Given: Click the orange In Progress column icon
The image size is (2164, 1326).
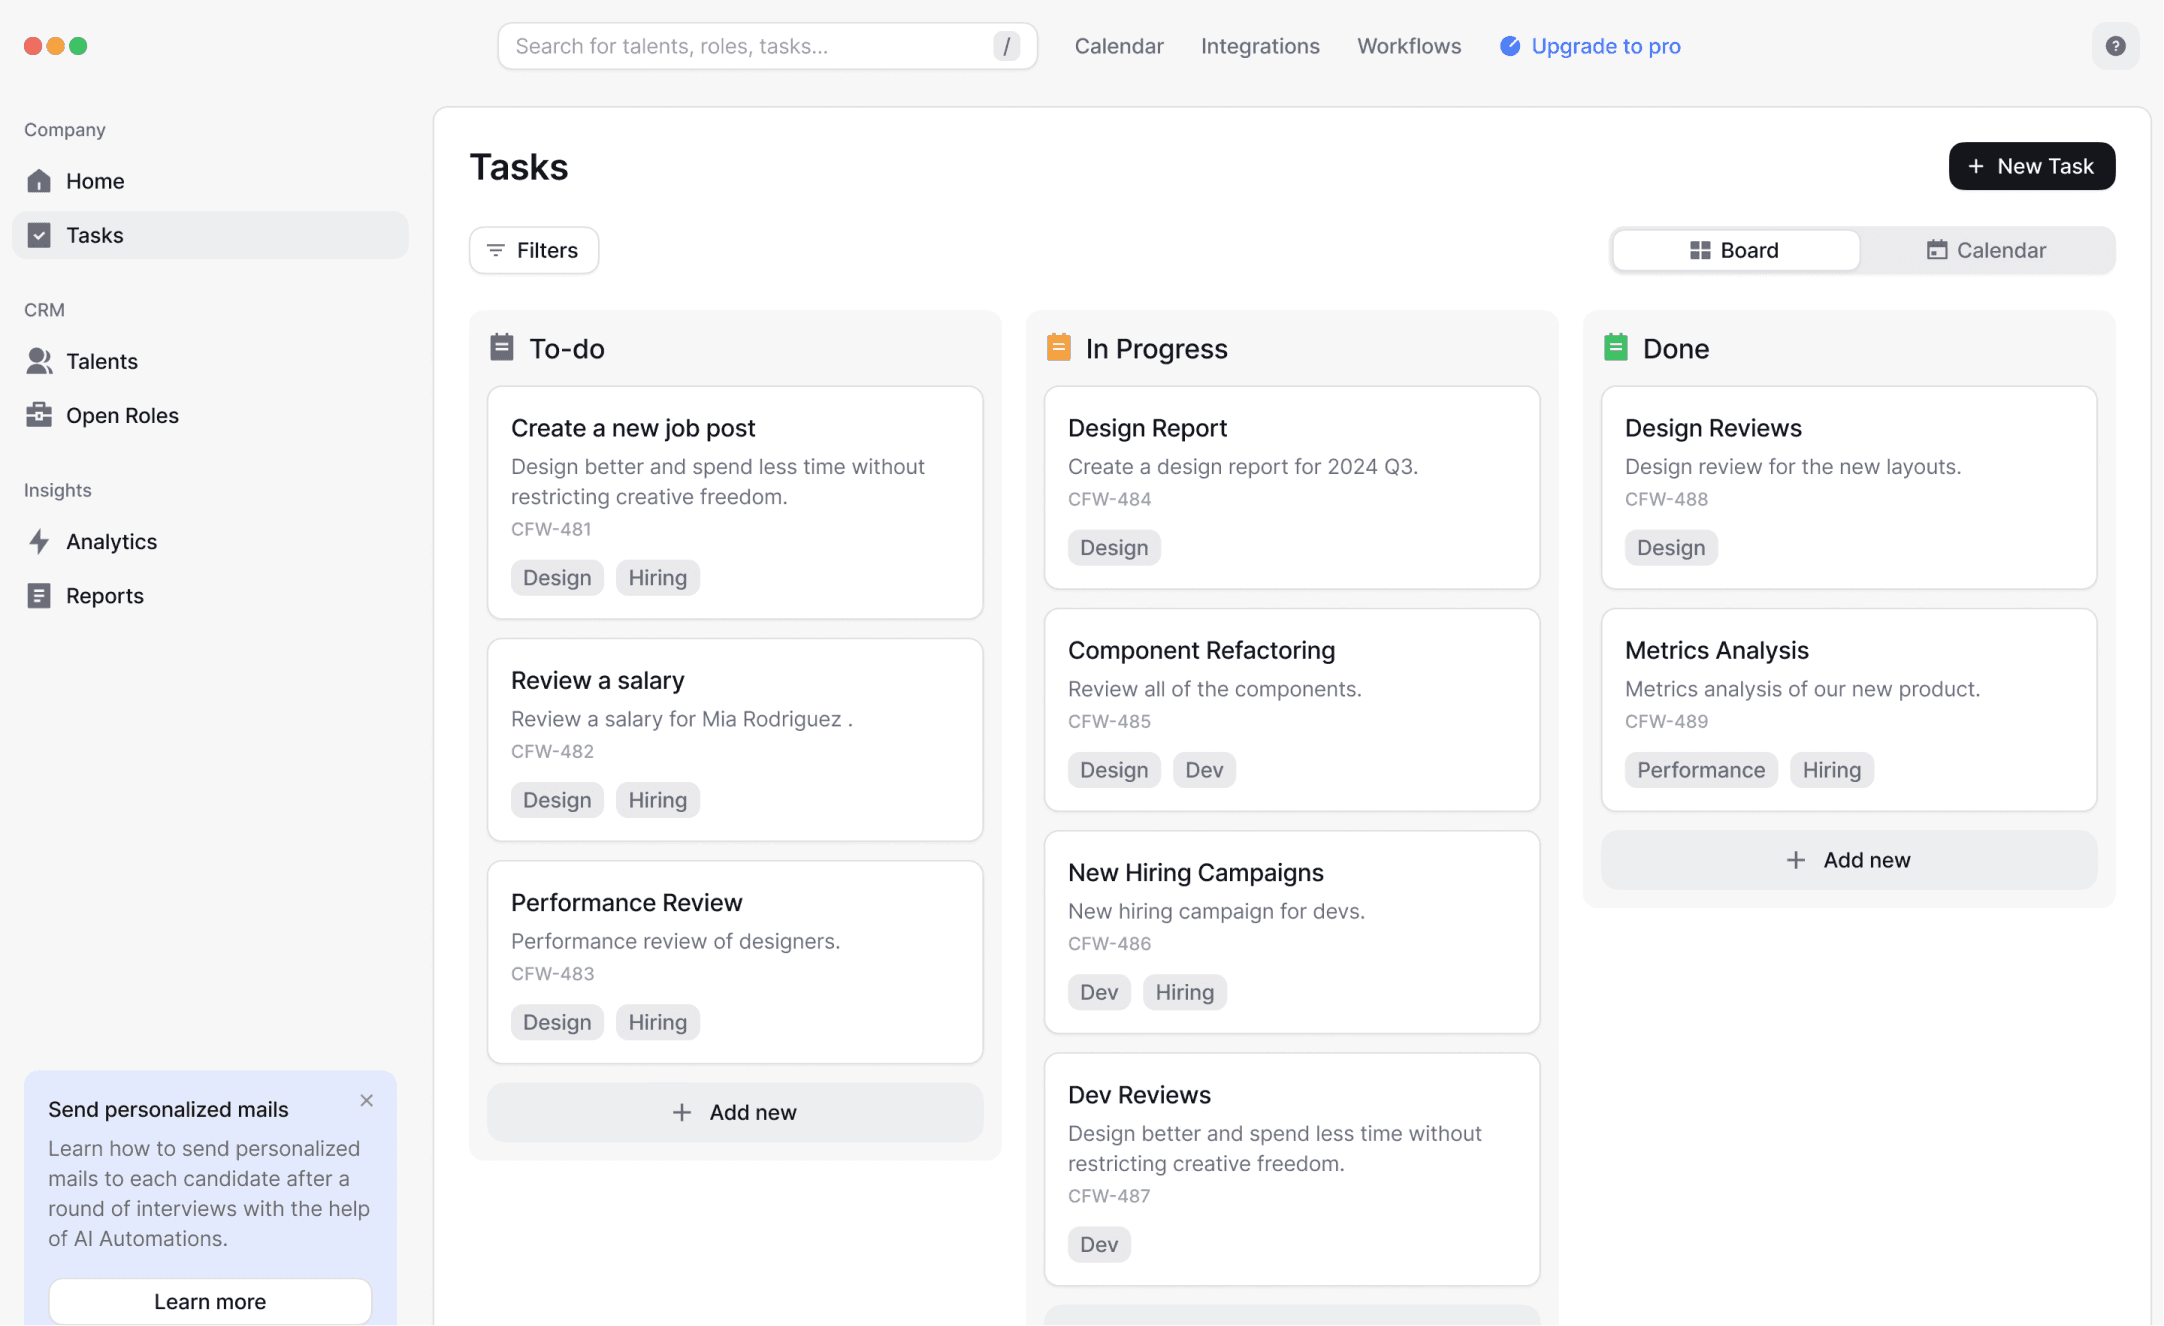Looking at the screenshot, I should [1058, 347].
